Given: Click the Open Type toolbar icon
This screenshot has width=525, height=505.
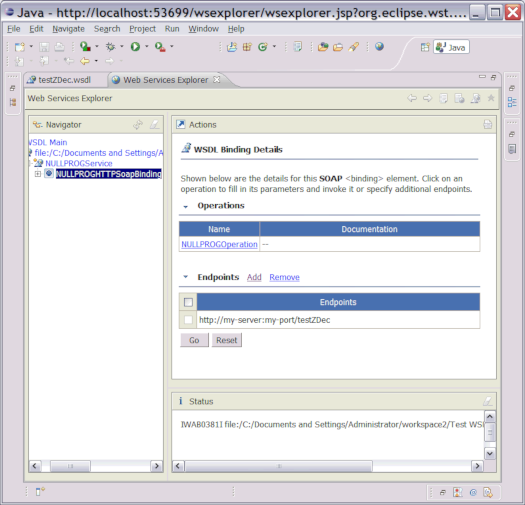Looking at the screenshot, I should pyautogui.click(x=323, y=47).
